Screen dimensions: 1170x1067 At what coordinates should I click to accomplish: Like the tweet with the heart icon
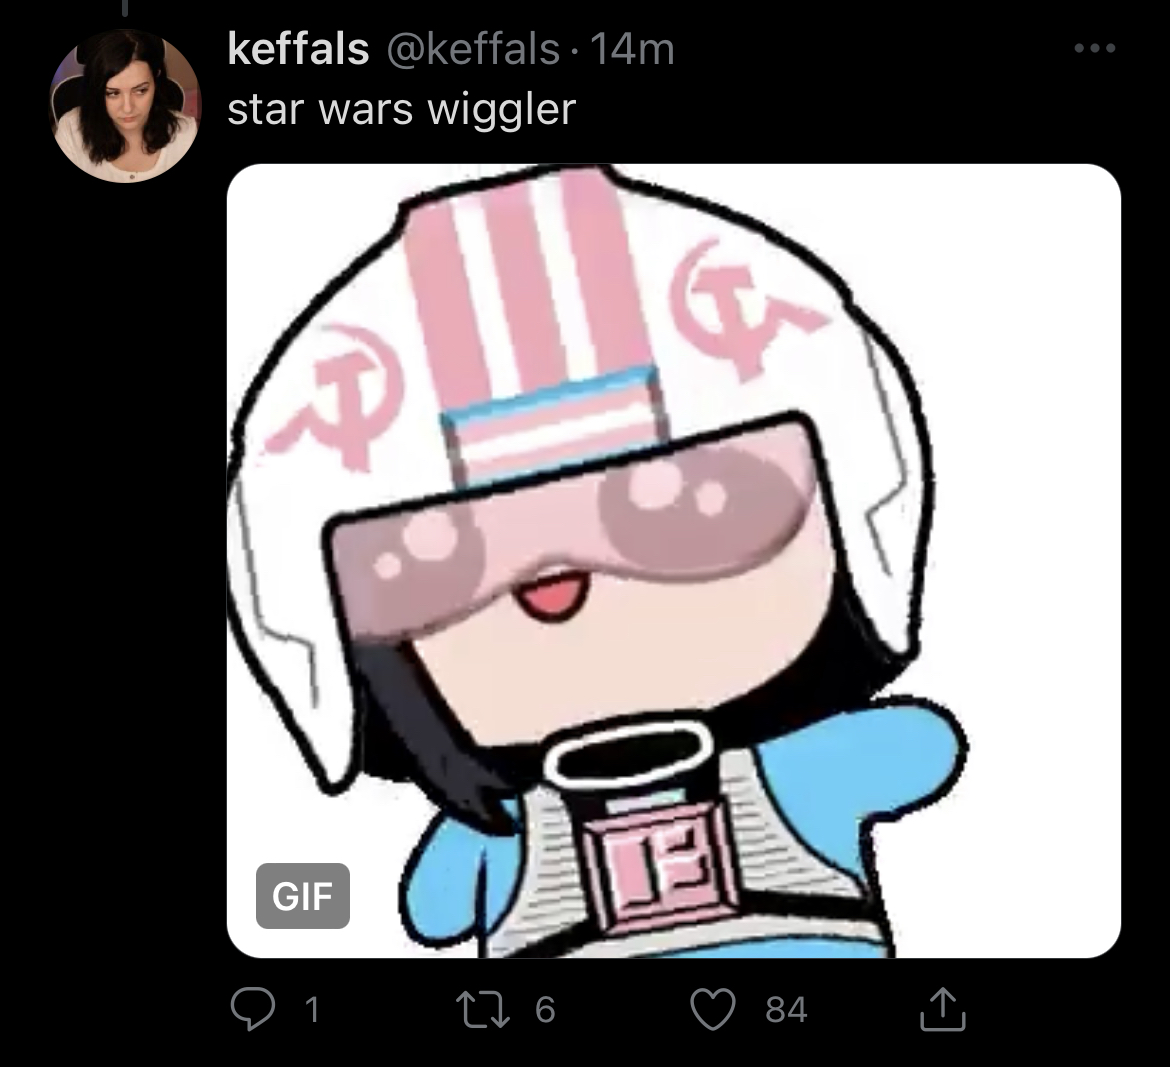click(x=713, y=1009)
